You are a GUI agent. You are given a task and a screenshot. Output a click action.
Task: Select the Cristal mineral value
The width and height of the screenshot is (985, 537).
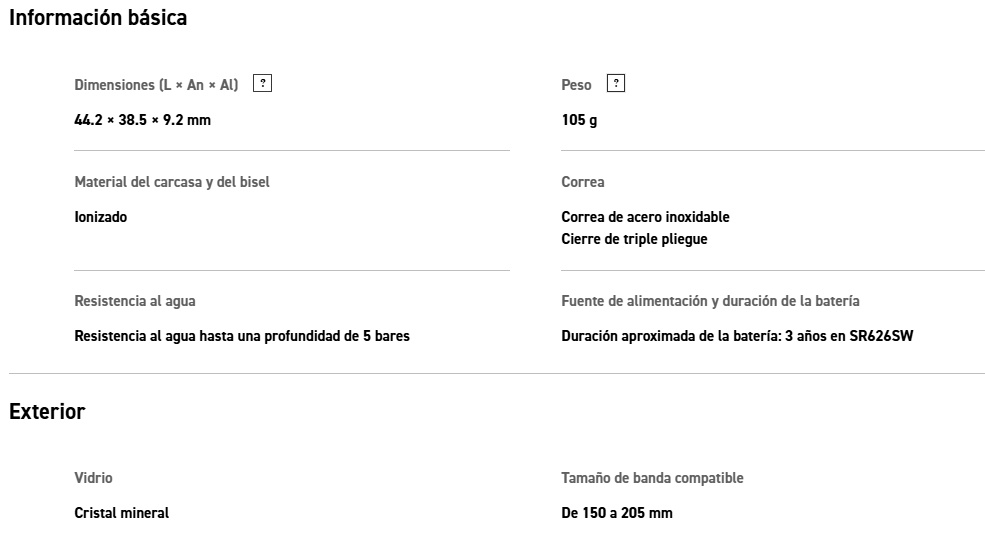pos(122,513)
